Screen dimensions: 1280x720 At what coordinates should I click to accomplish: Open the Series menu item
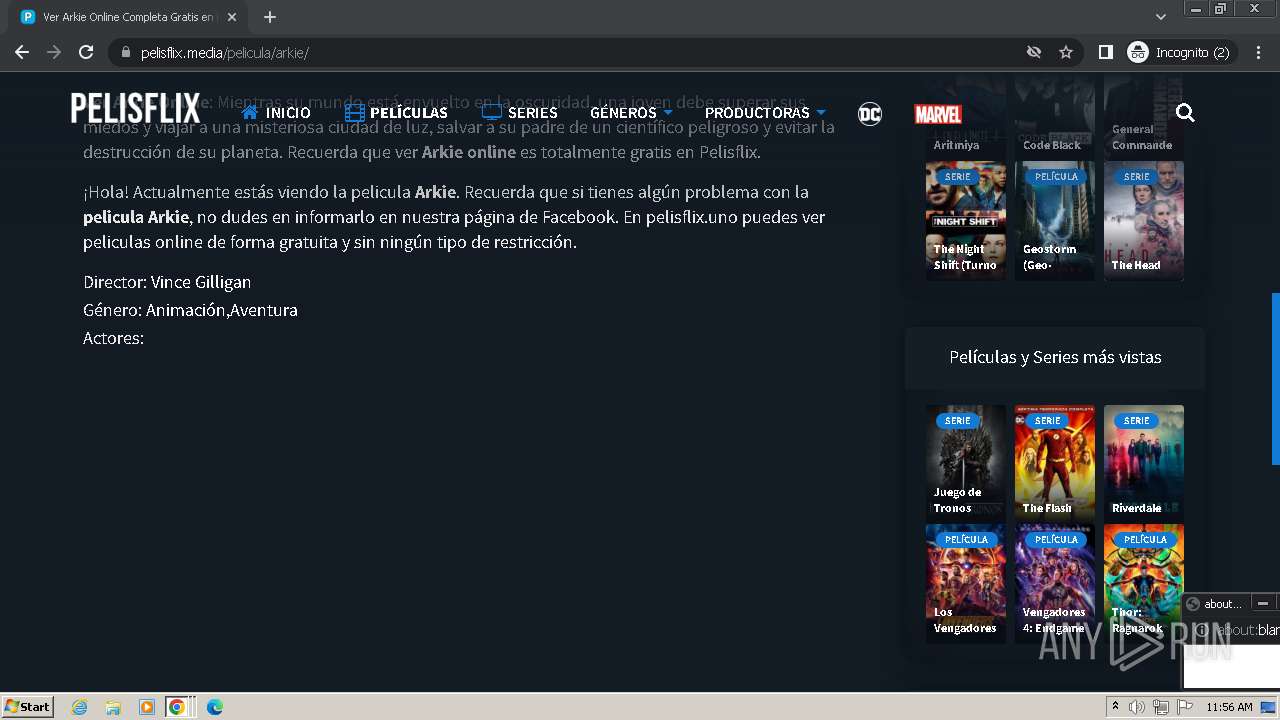pos(519,112)
